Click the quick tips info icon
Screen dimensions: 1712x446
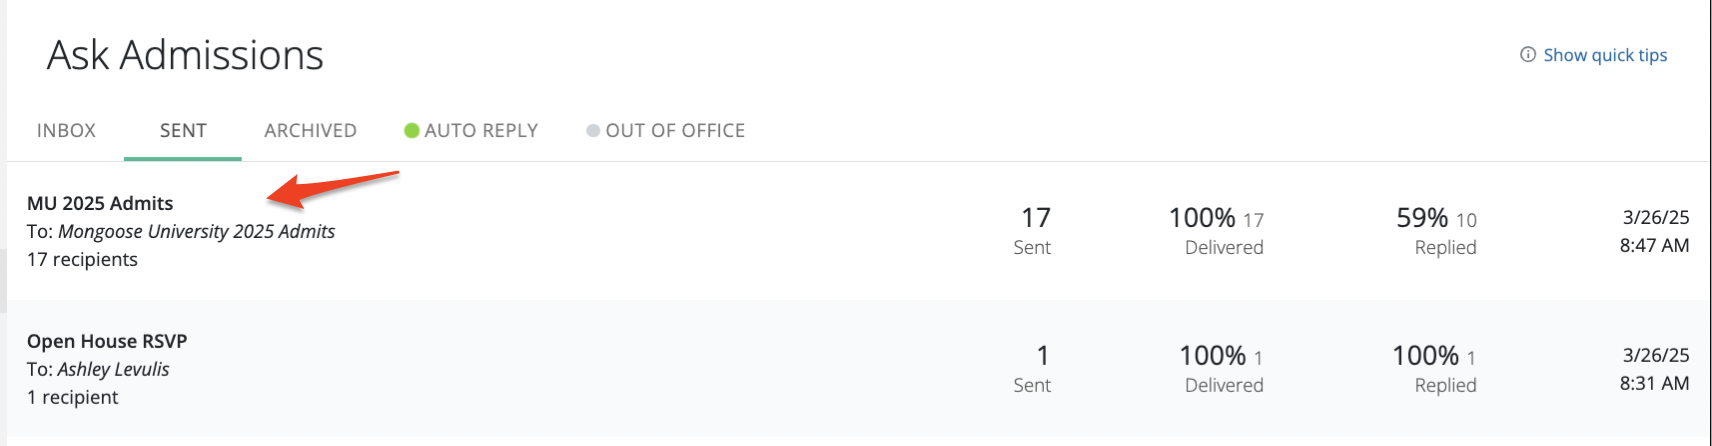pyautogui.click(x=1528, y=55)
